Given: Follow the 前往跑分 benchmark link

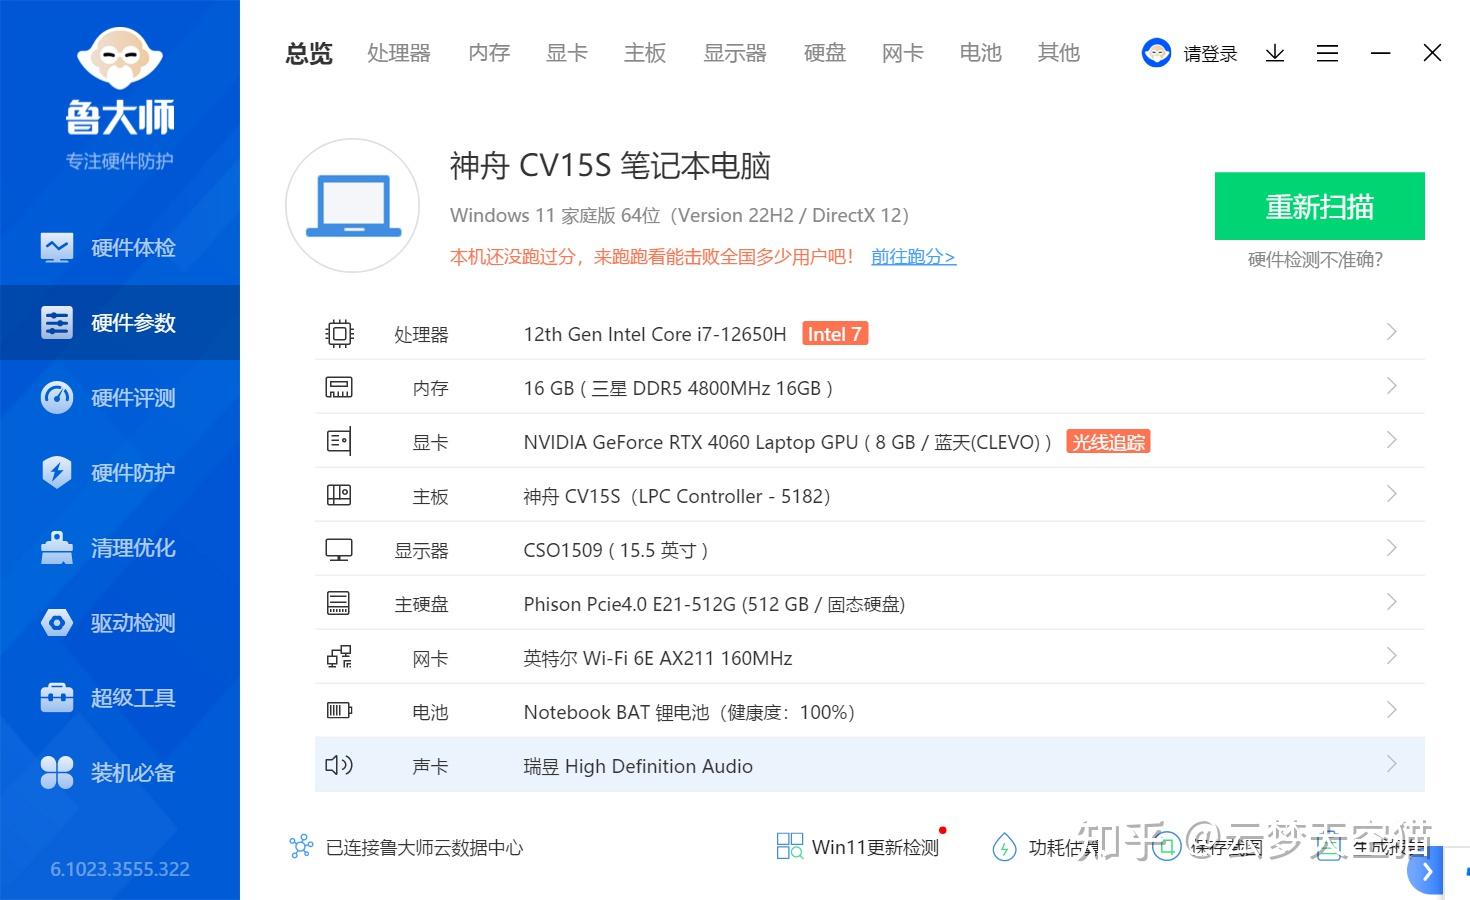Looking at the screenshot, I should [912, 256].
